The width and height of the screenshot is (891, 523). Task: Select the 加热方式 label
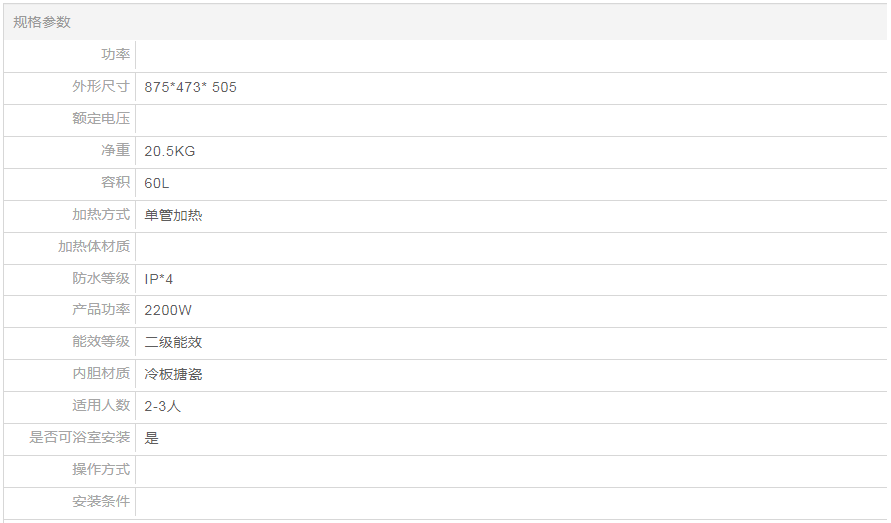tap(101, 215)
